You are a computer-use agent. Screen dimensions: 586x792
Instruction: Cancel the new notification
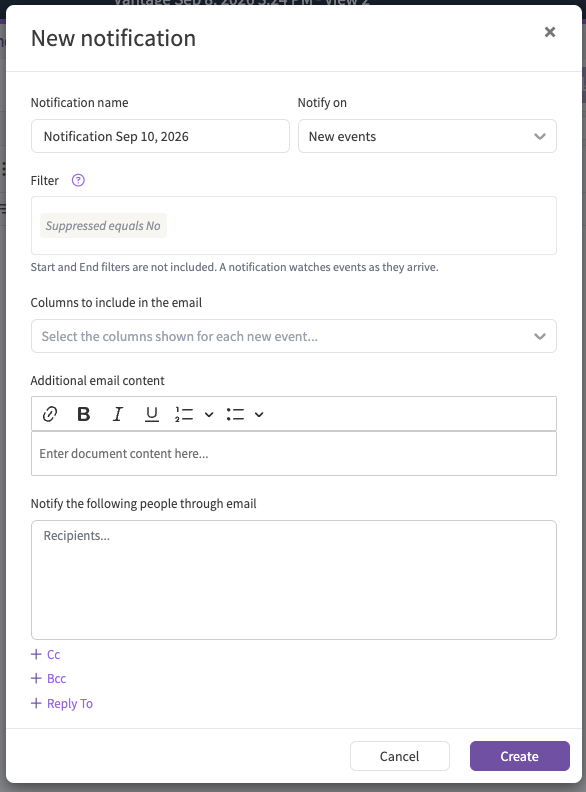(400, 756)
